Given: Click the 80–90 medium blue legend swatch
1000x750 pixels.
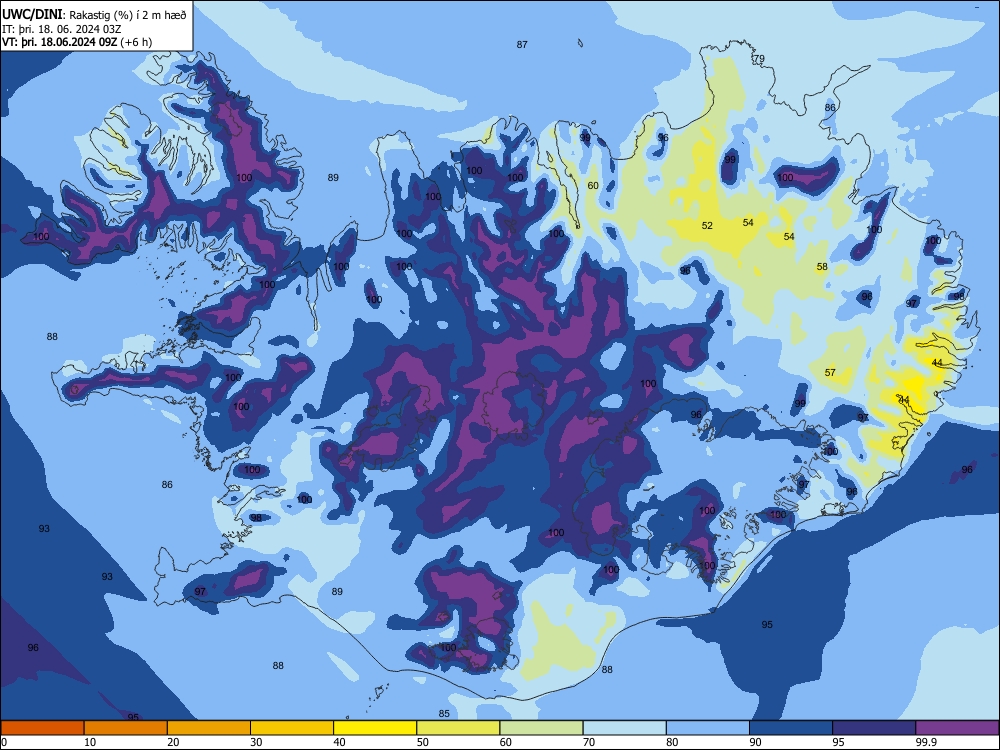Looking at the screenshot, I should pyautogui.click(x=708, y=728).
